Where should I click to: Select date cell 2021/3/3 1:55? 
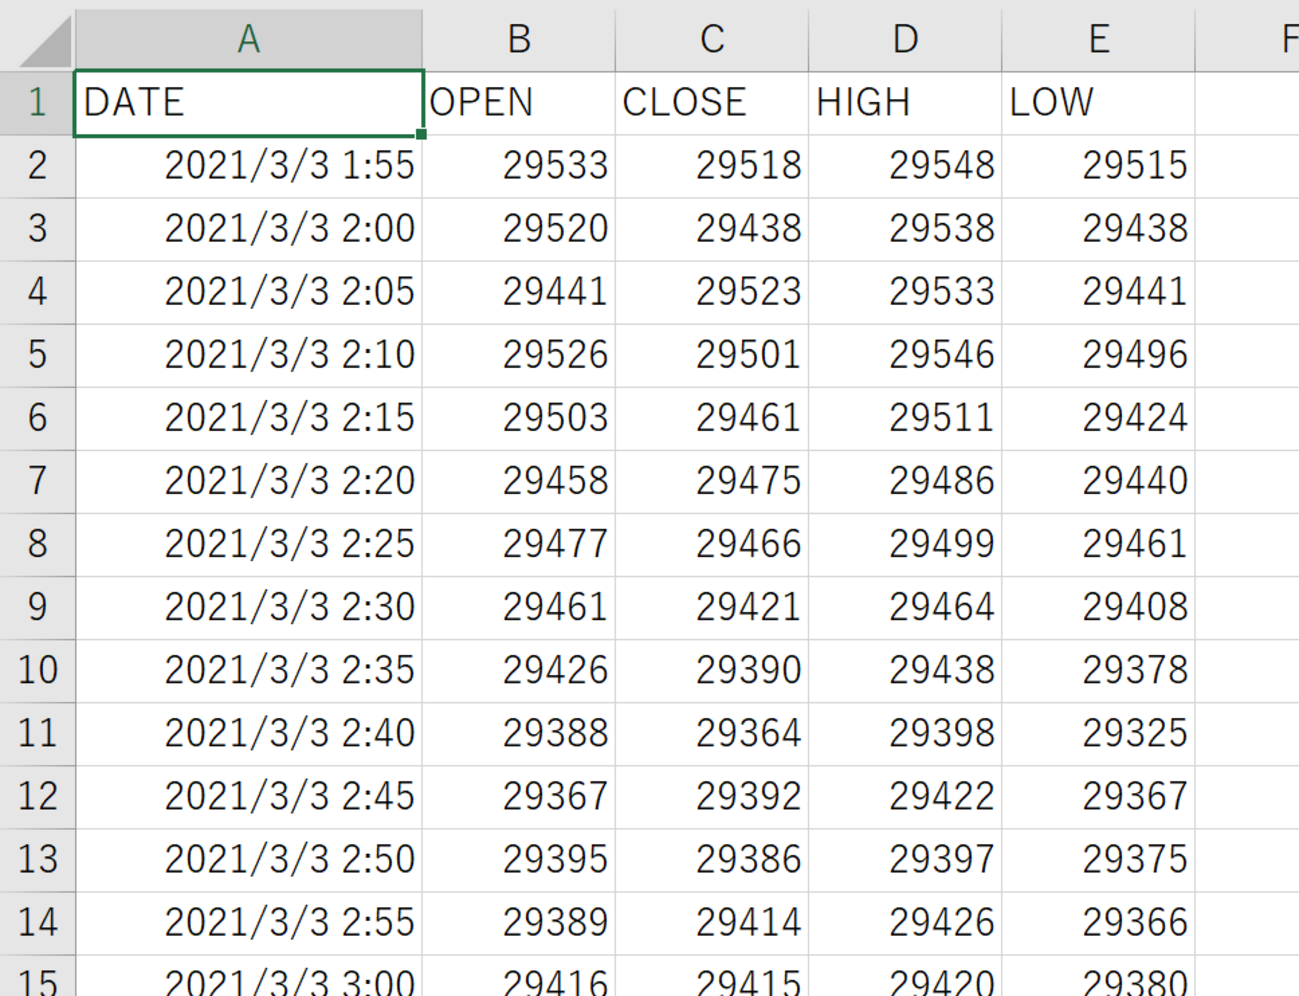[249, 166]
